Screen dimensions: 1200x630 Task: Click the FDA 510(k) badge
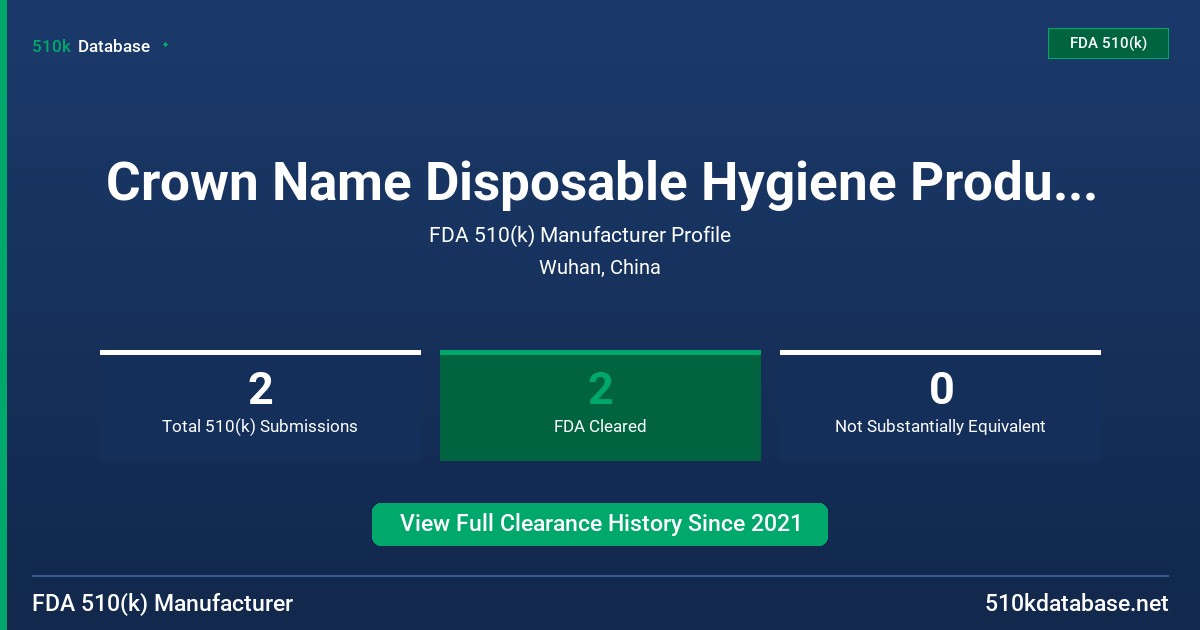tap(1108, 43)
